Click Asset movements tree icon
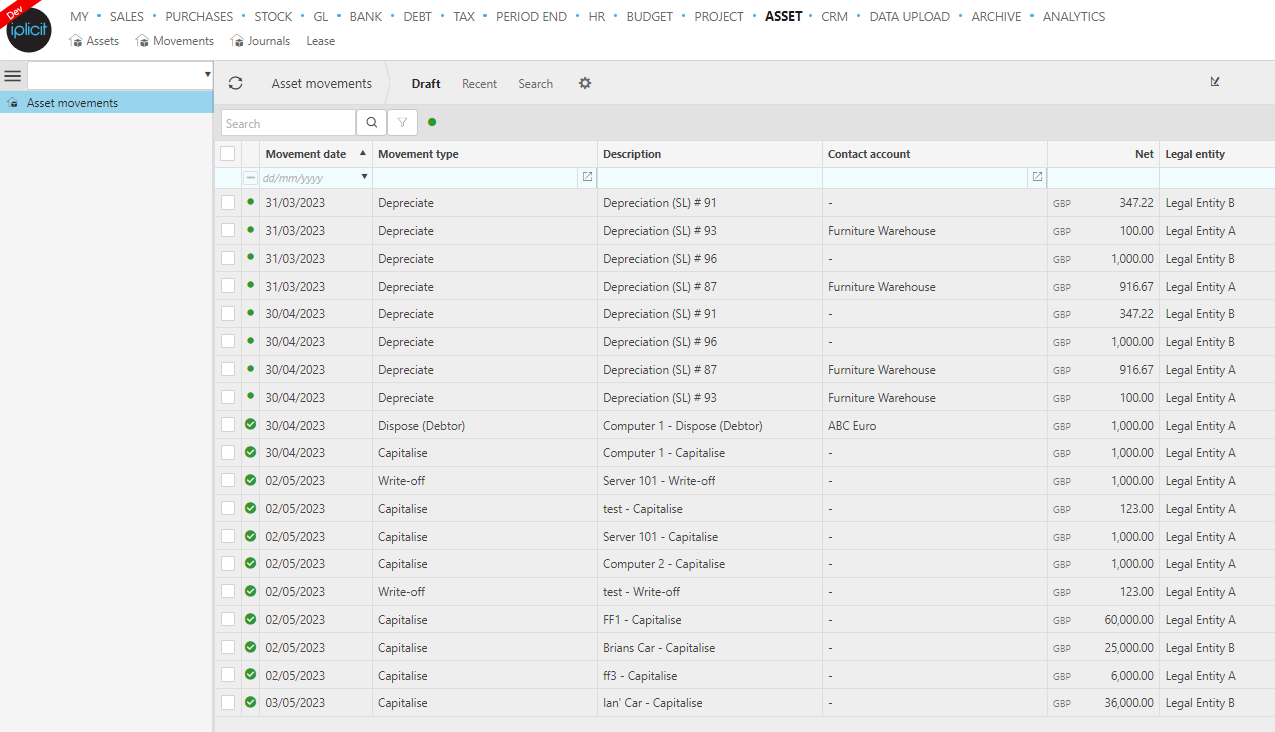 [13, 103]
